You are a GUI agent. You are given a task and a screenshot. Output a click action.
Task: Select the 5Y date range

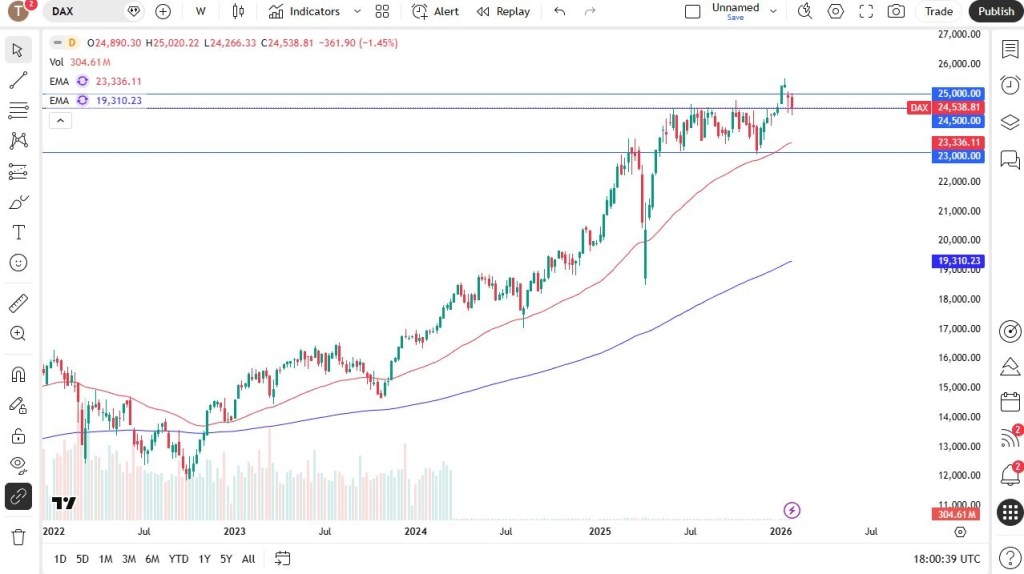[x=226, y=559]
